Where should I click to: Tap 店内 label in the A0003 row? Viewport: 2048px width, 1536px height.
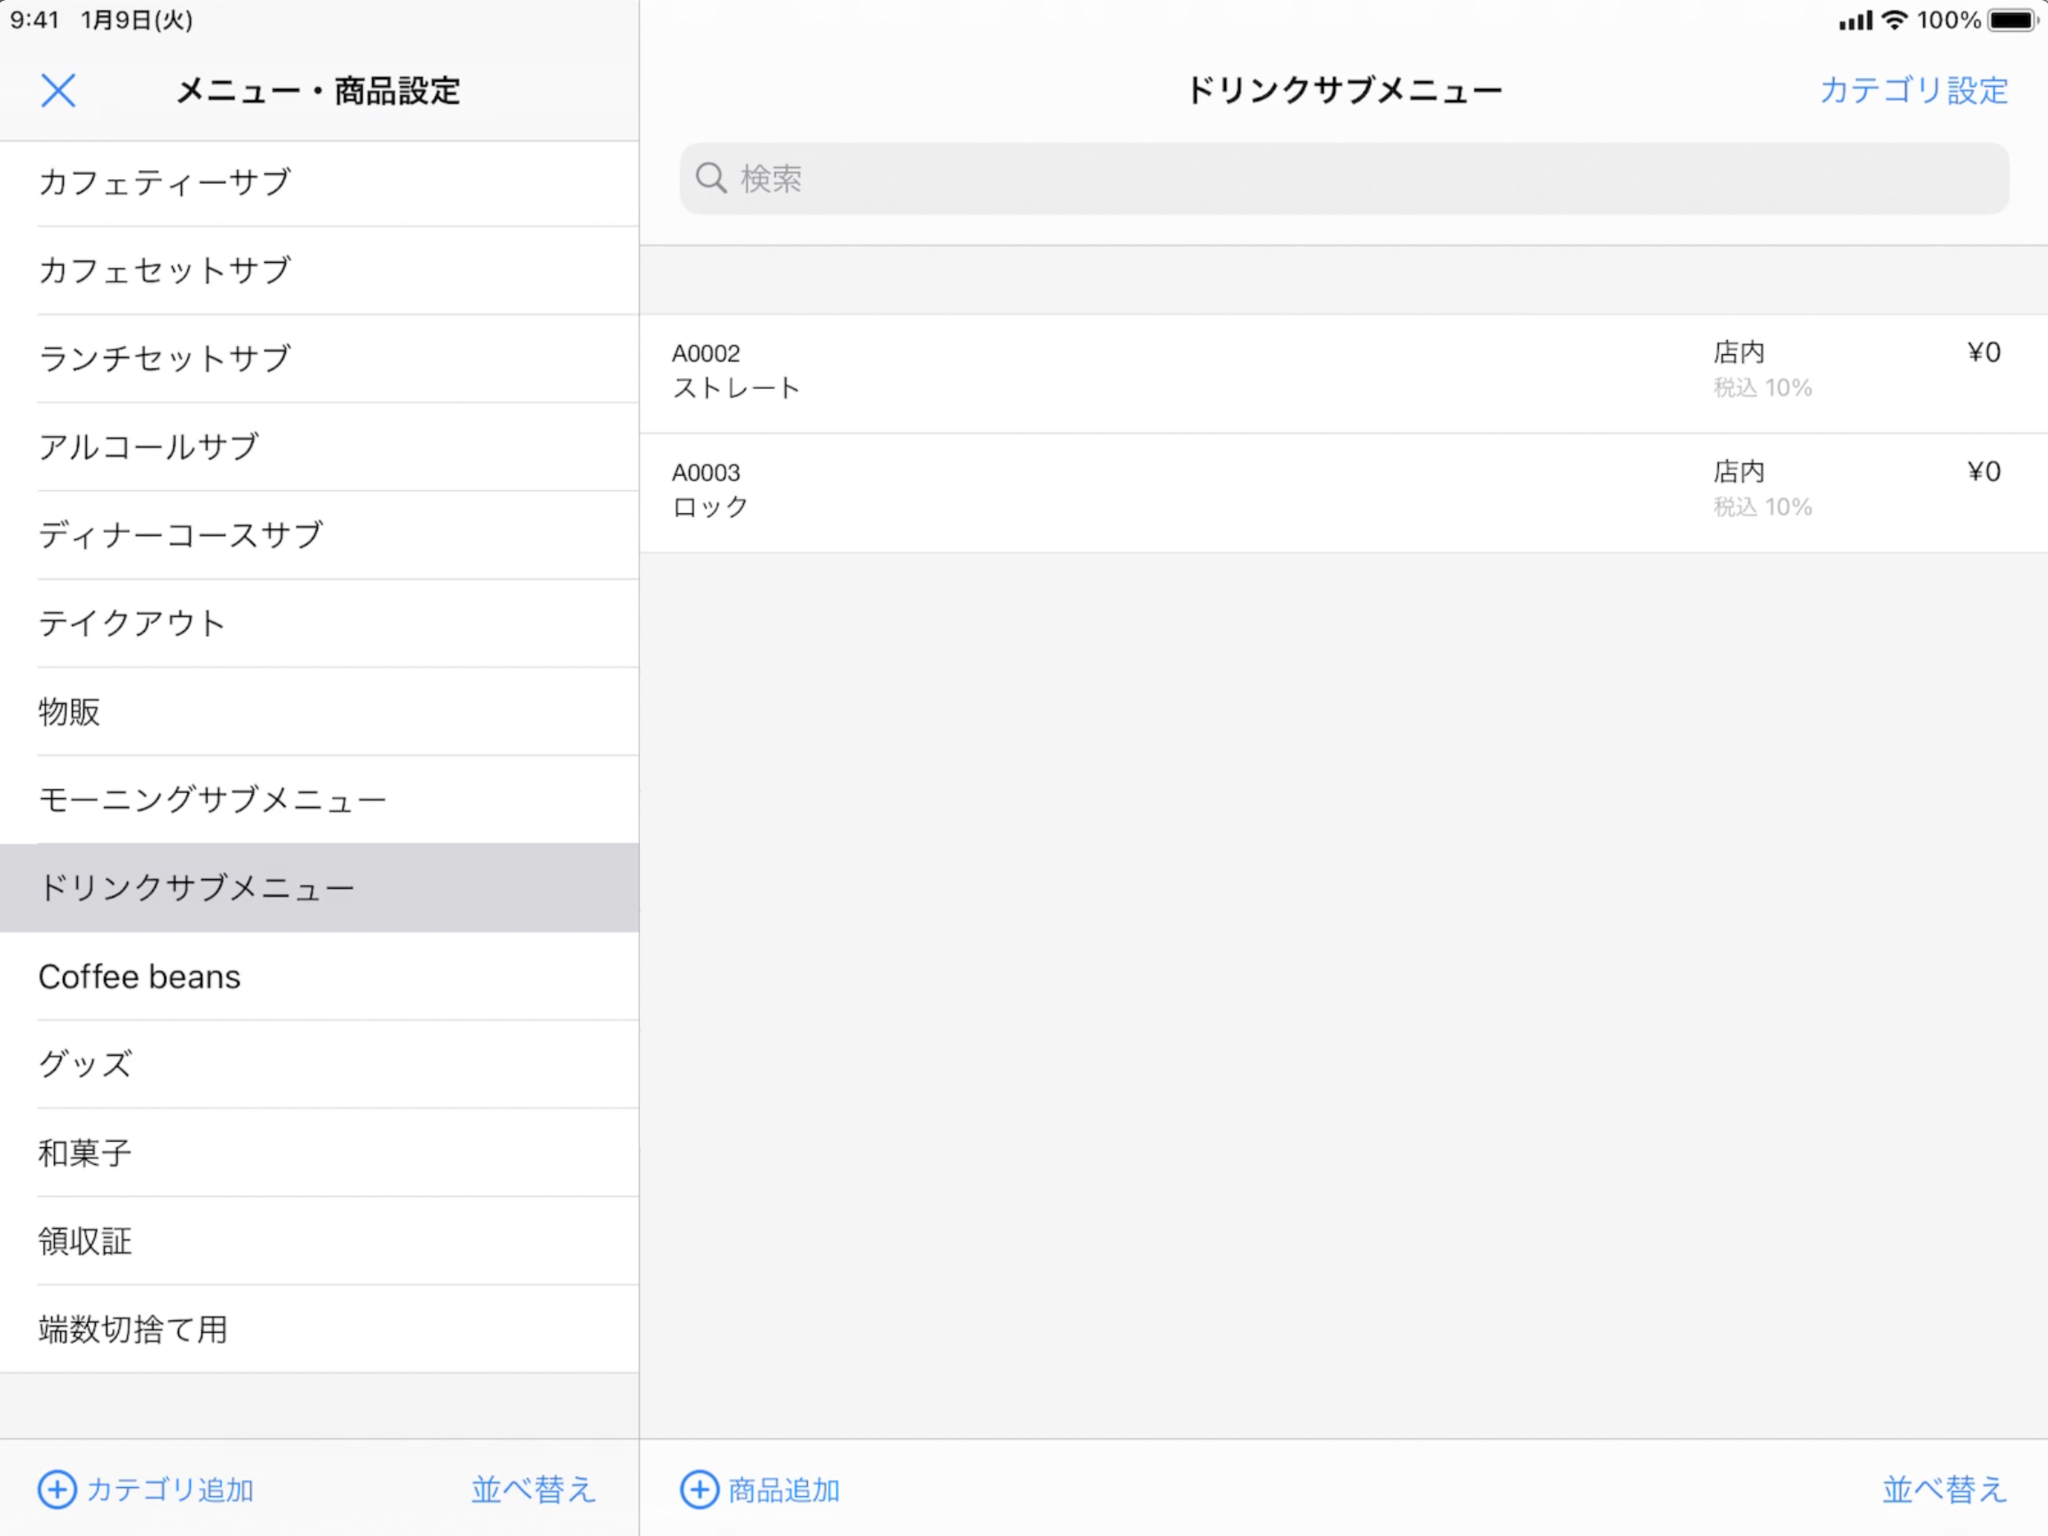click(1739, 472)
